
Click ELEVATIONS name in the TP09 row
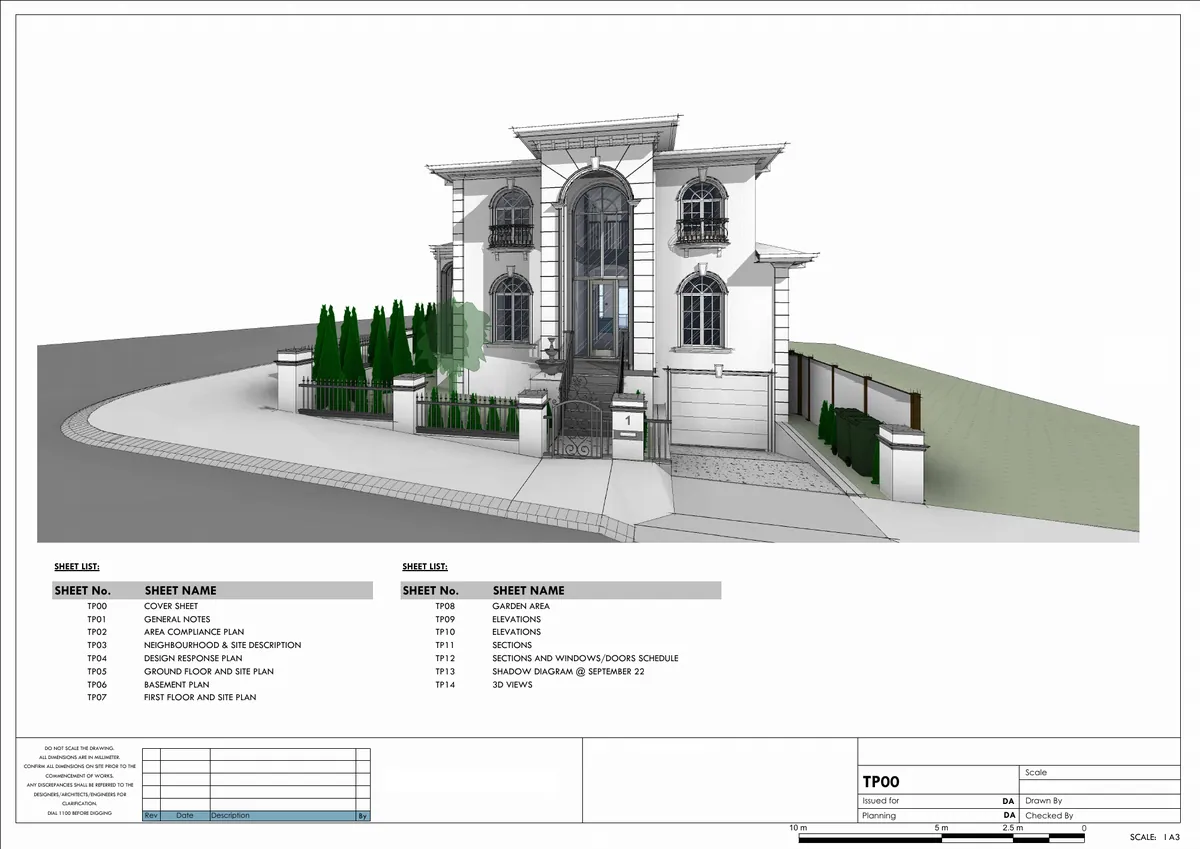click(516, 619)
